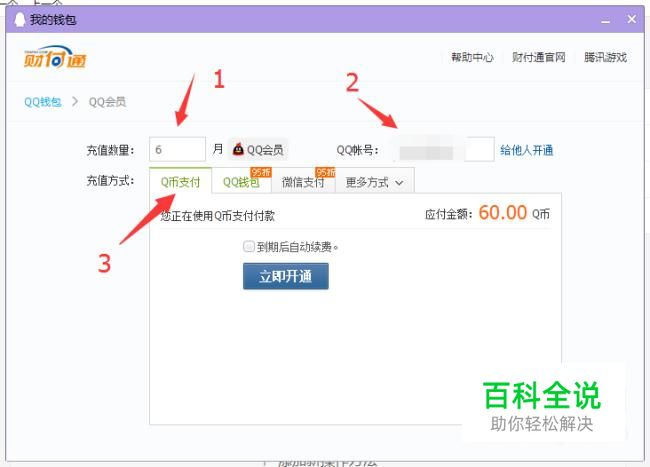The image size is (650, 467).
Task: Expand the 更多方式 dropdown
Action: coord(374,182)
